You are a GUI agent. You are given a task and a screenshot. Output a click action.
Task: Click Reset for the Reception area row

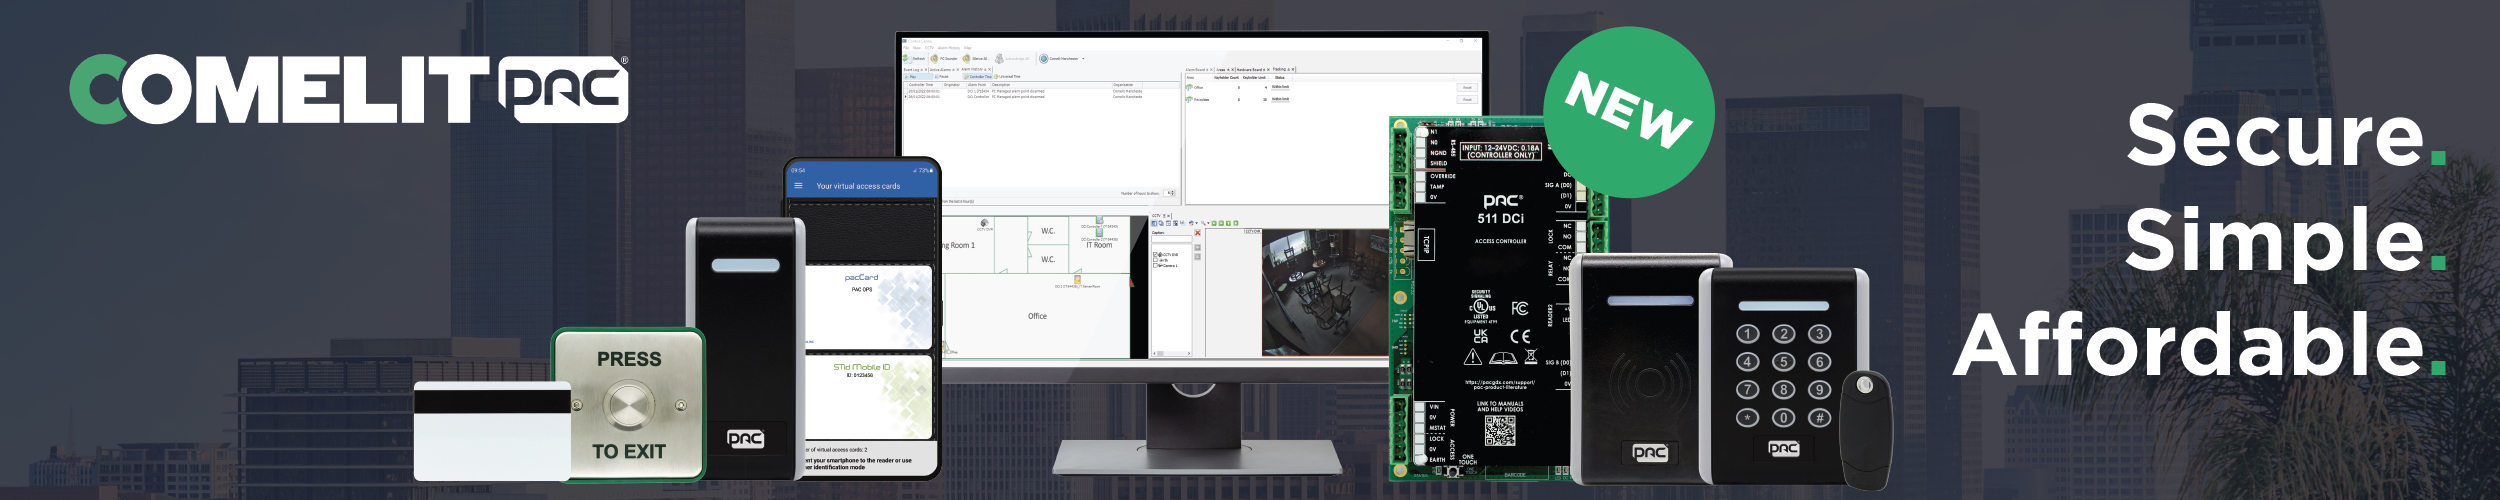coord(1467,100)
